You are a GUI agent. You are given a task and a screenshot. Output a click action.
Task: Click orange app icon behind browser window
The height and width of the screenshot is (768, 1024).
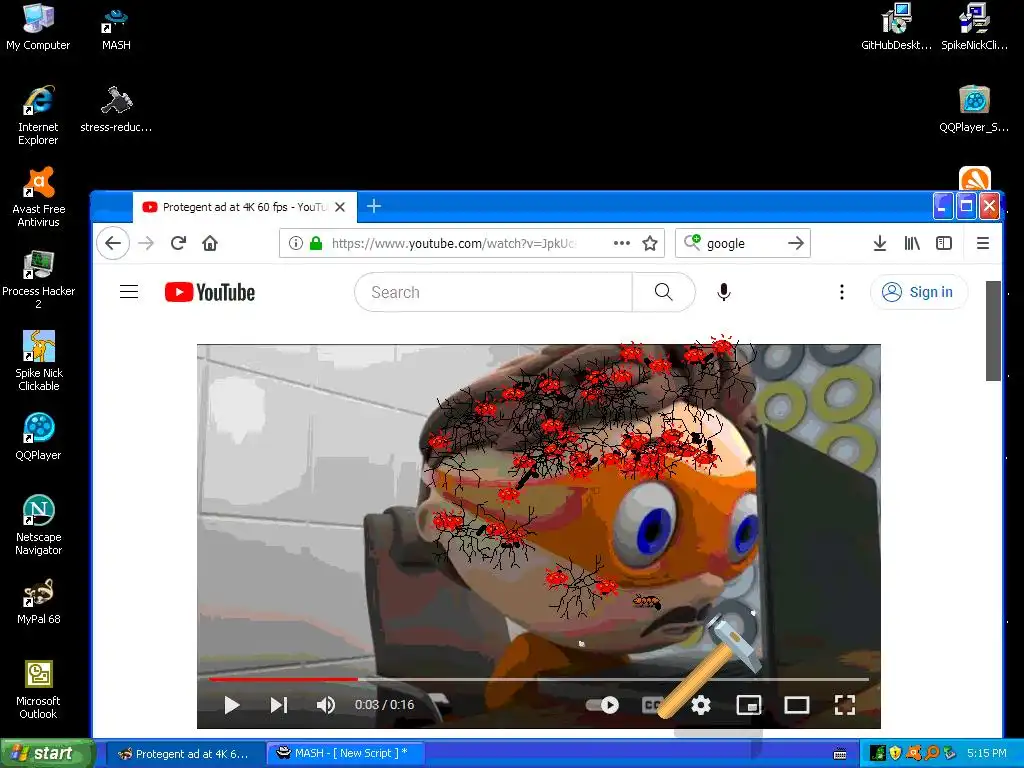(974, 178)
